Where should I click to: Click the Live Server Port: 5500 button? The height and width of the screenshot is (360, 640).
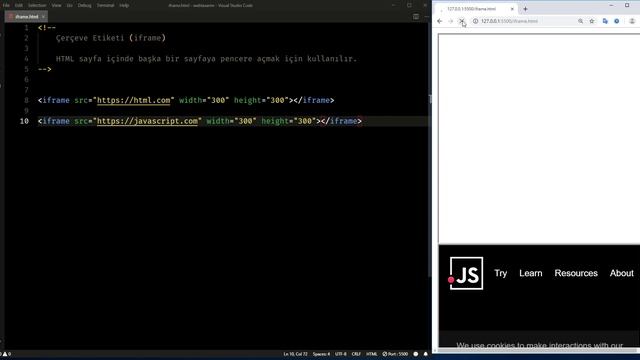[395, 354]
